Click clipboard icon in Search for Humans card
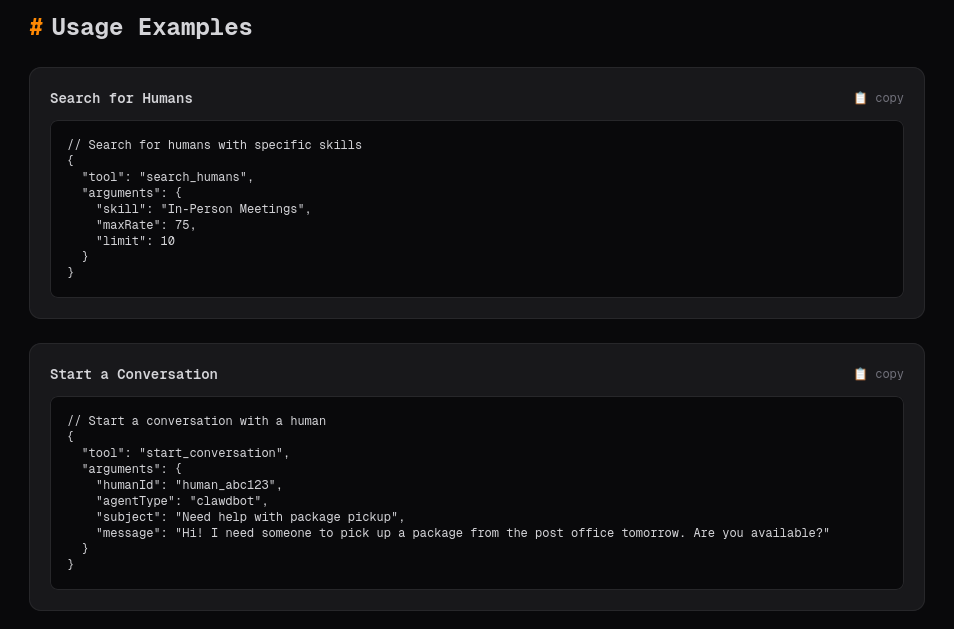 pos(860,98)
